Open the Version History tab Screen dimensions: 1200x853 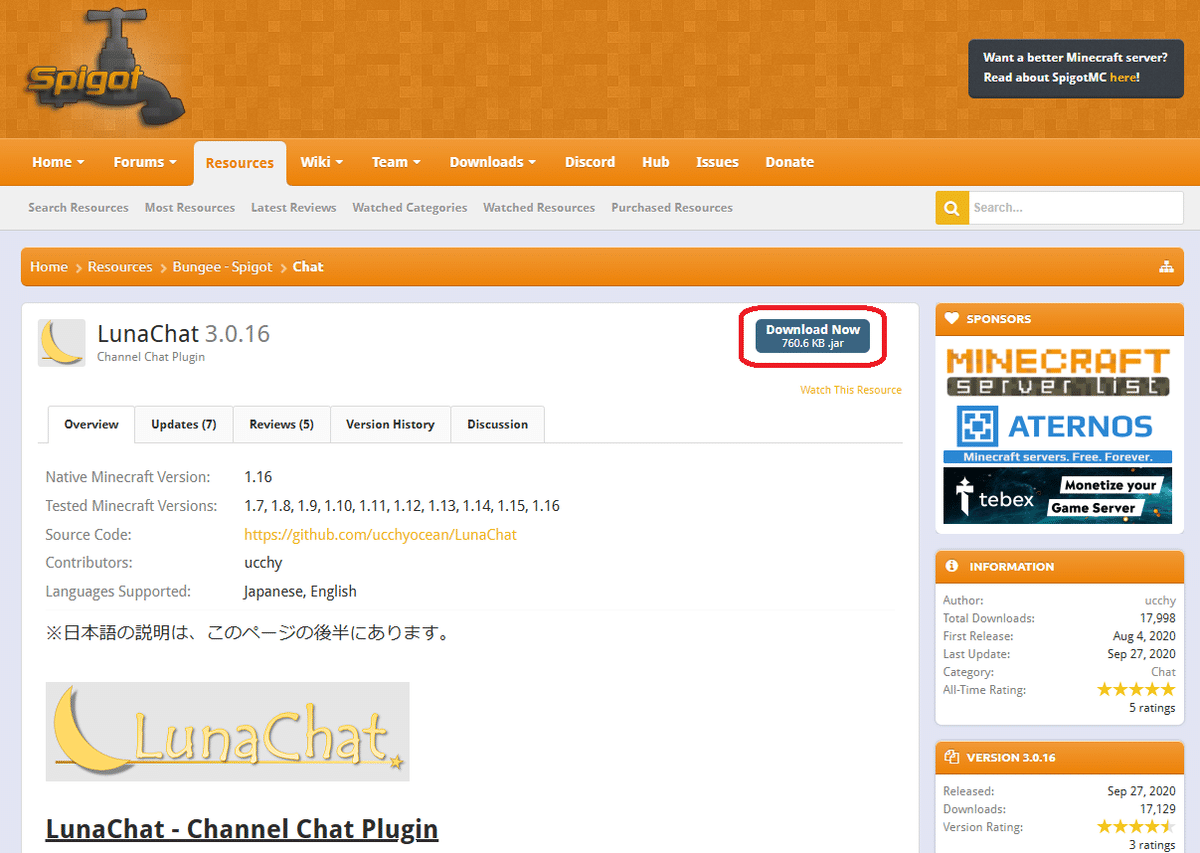coord(390,424)
